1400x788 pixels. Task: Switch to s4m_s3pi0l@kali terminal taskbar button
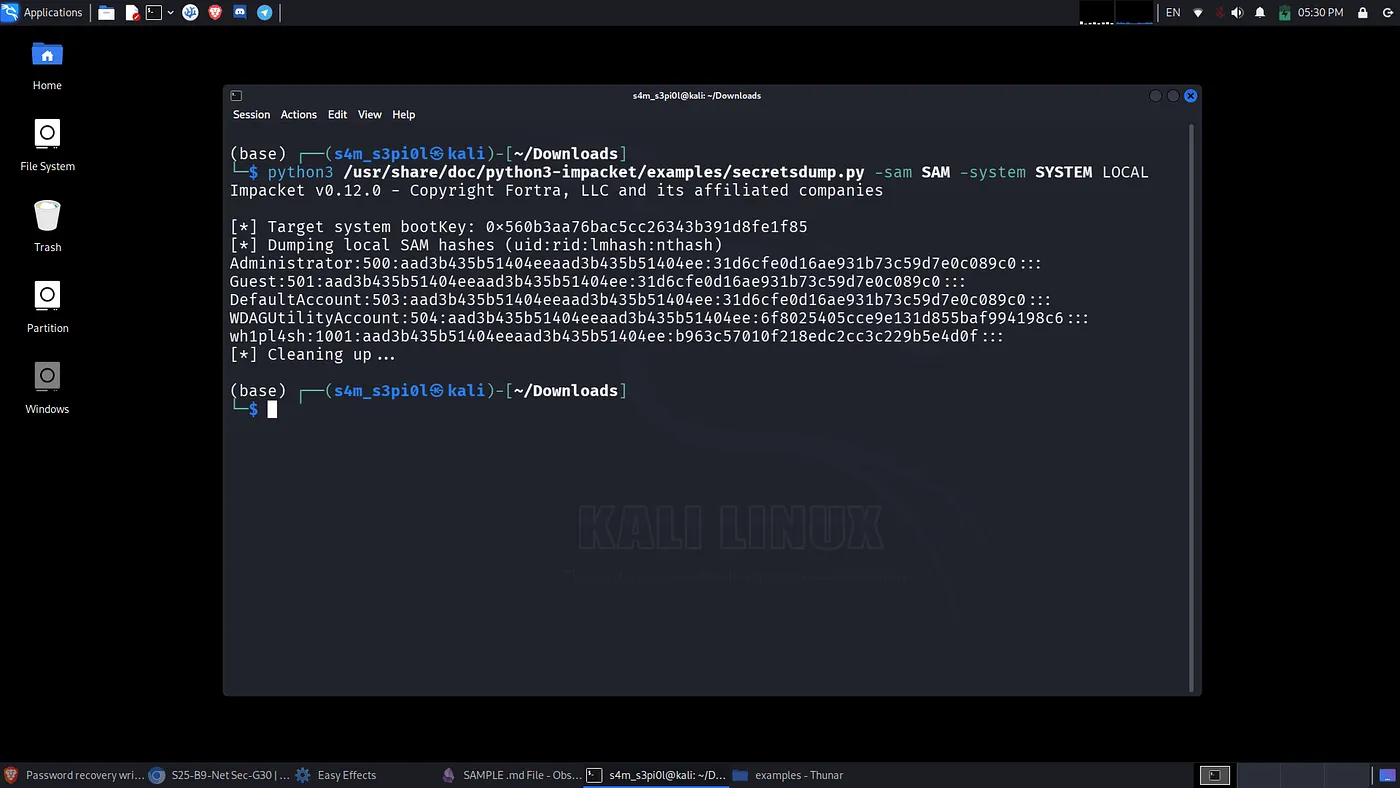658,775
